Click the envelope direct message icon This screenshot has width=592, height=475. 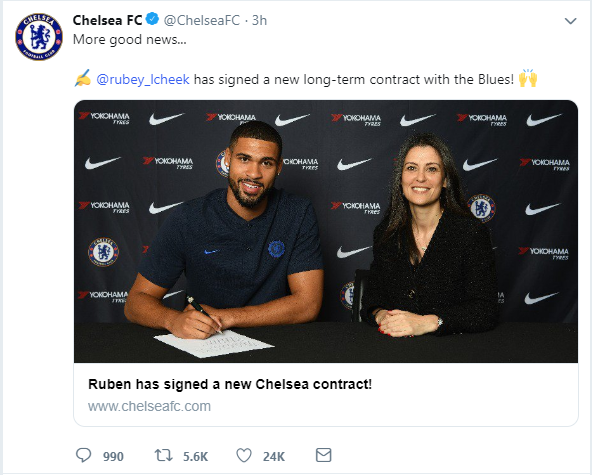[x=324, y=455]
